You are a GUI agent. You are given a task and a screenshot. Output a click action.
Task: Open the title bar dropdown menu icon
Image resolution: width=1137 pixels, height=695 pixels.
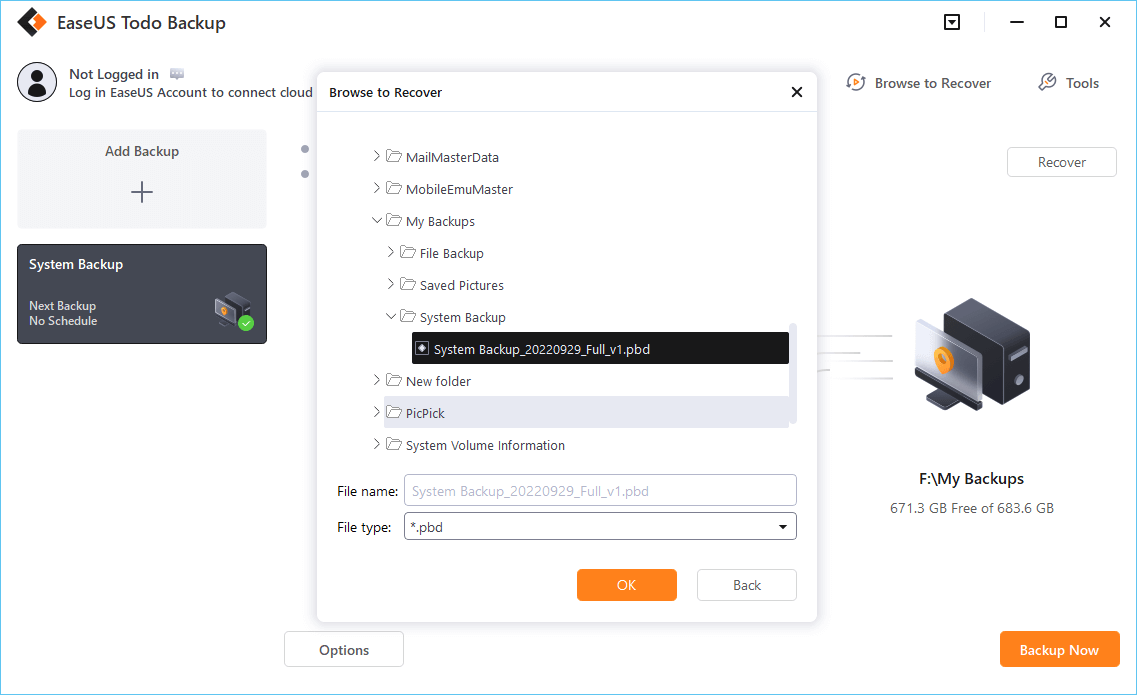click(x=952, y=22)
